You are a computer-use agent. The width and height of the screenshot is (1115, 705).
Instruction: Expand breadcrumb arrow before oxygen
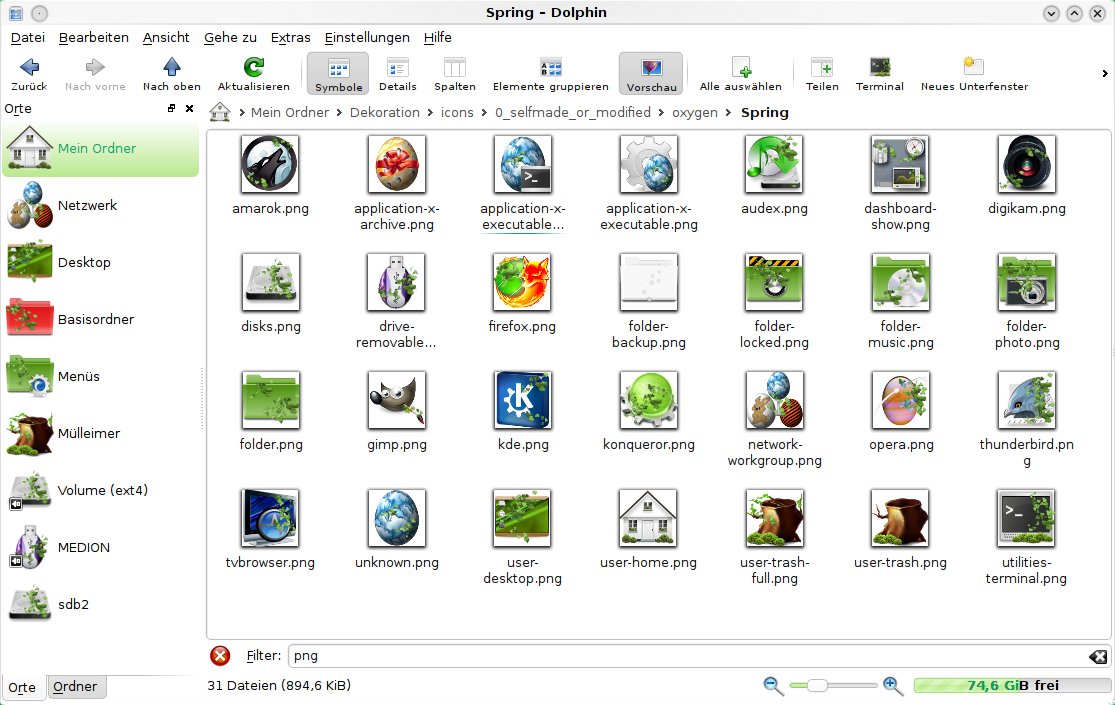tap(661, 112)
